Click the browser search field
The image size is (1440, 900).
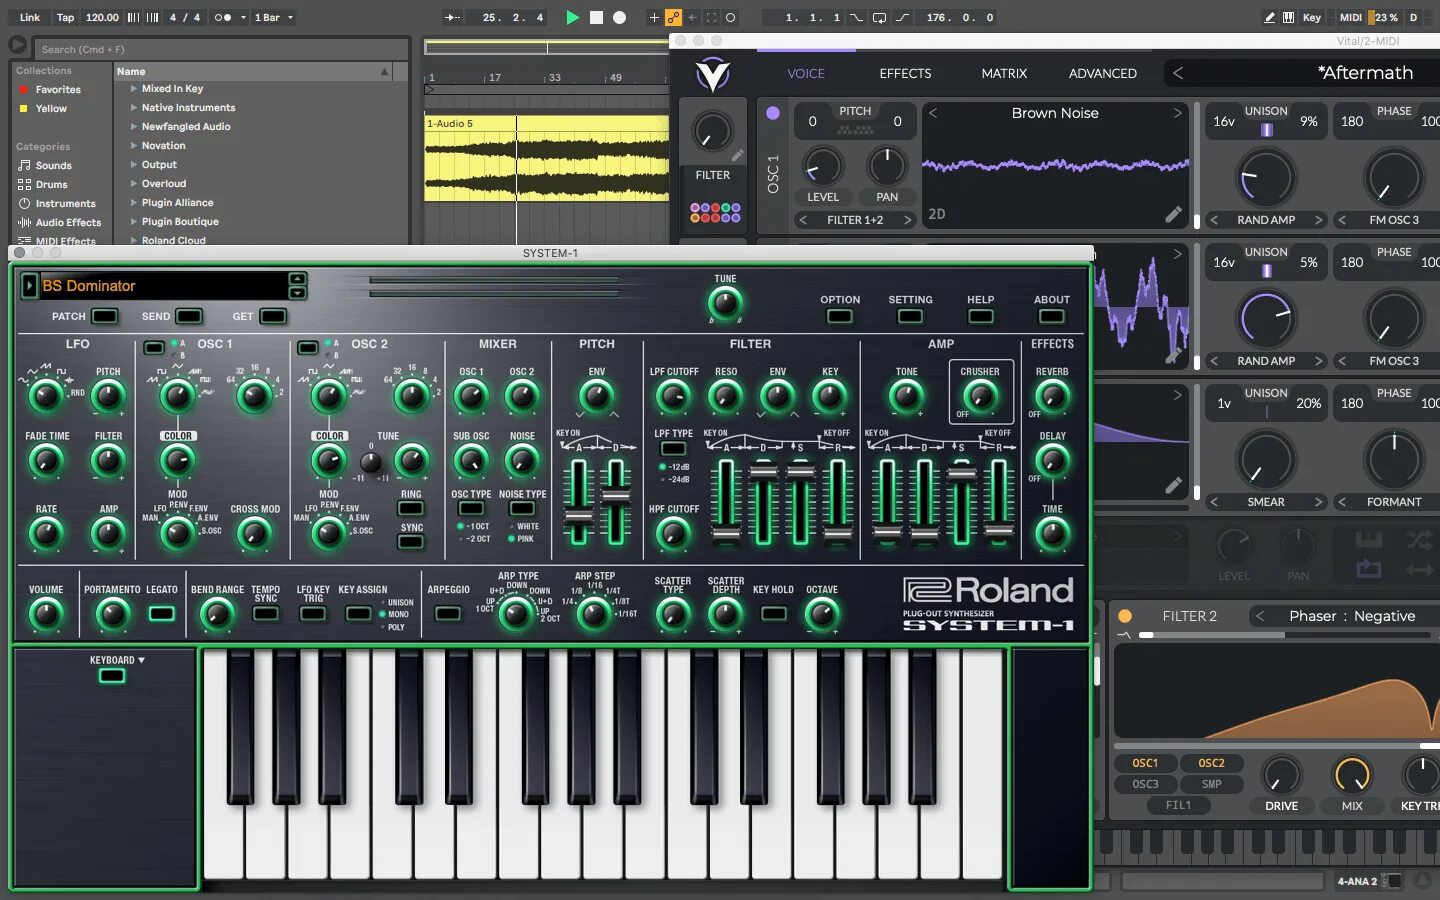pos(221,49)
